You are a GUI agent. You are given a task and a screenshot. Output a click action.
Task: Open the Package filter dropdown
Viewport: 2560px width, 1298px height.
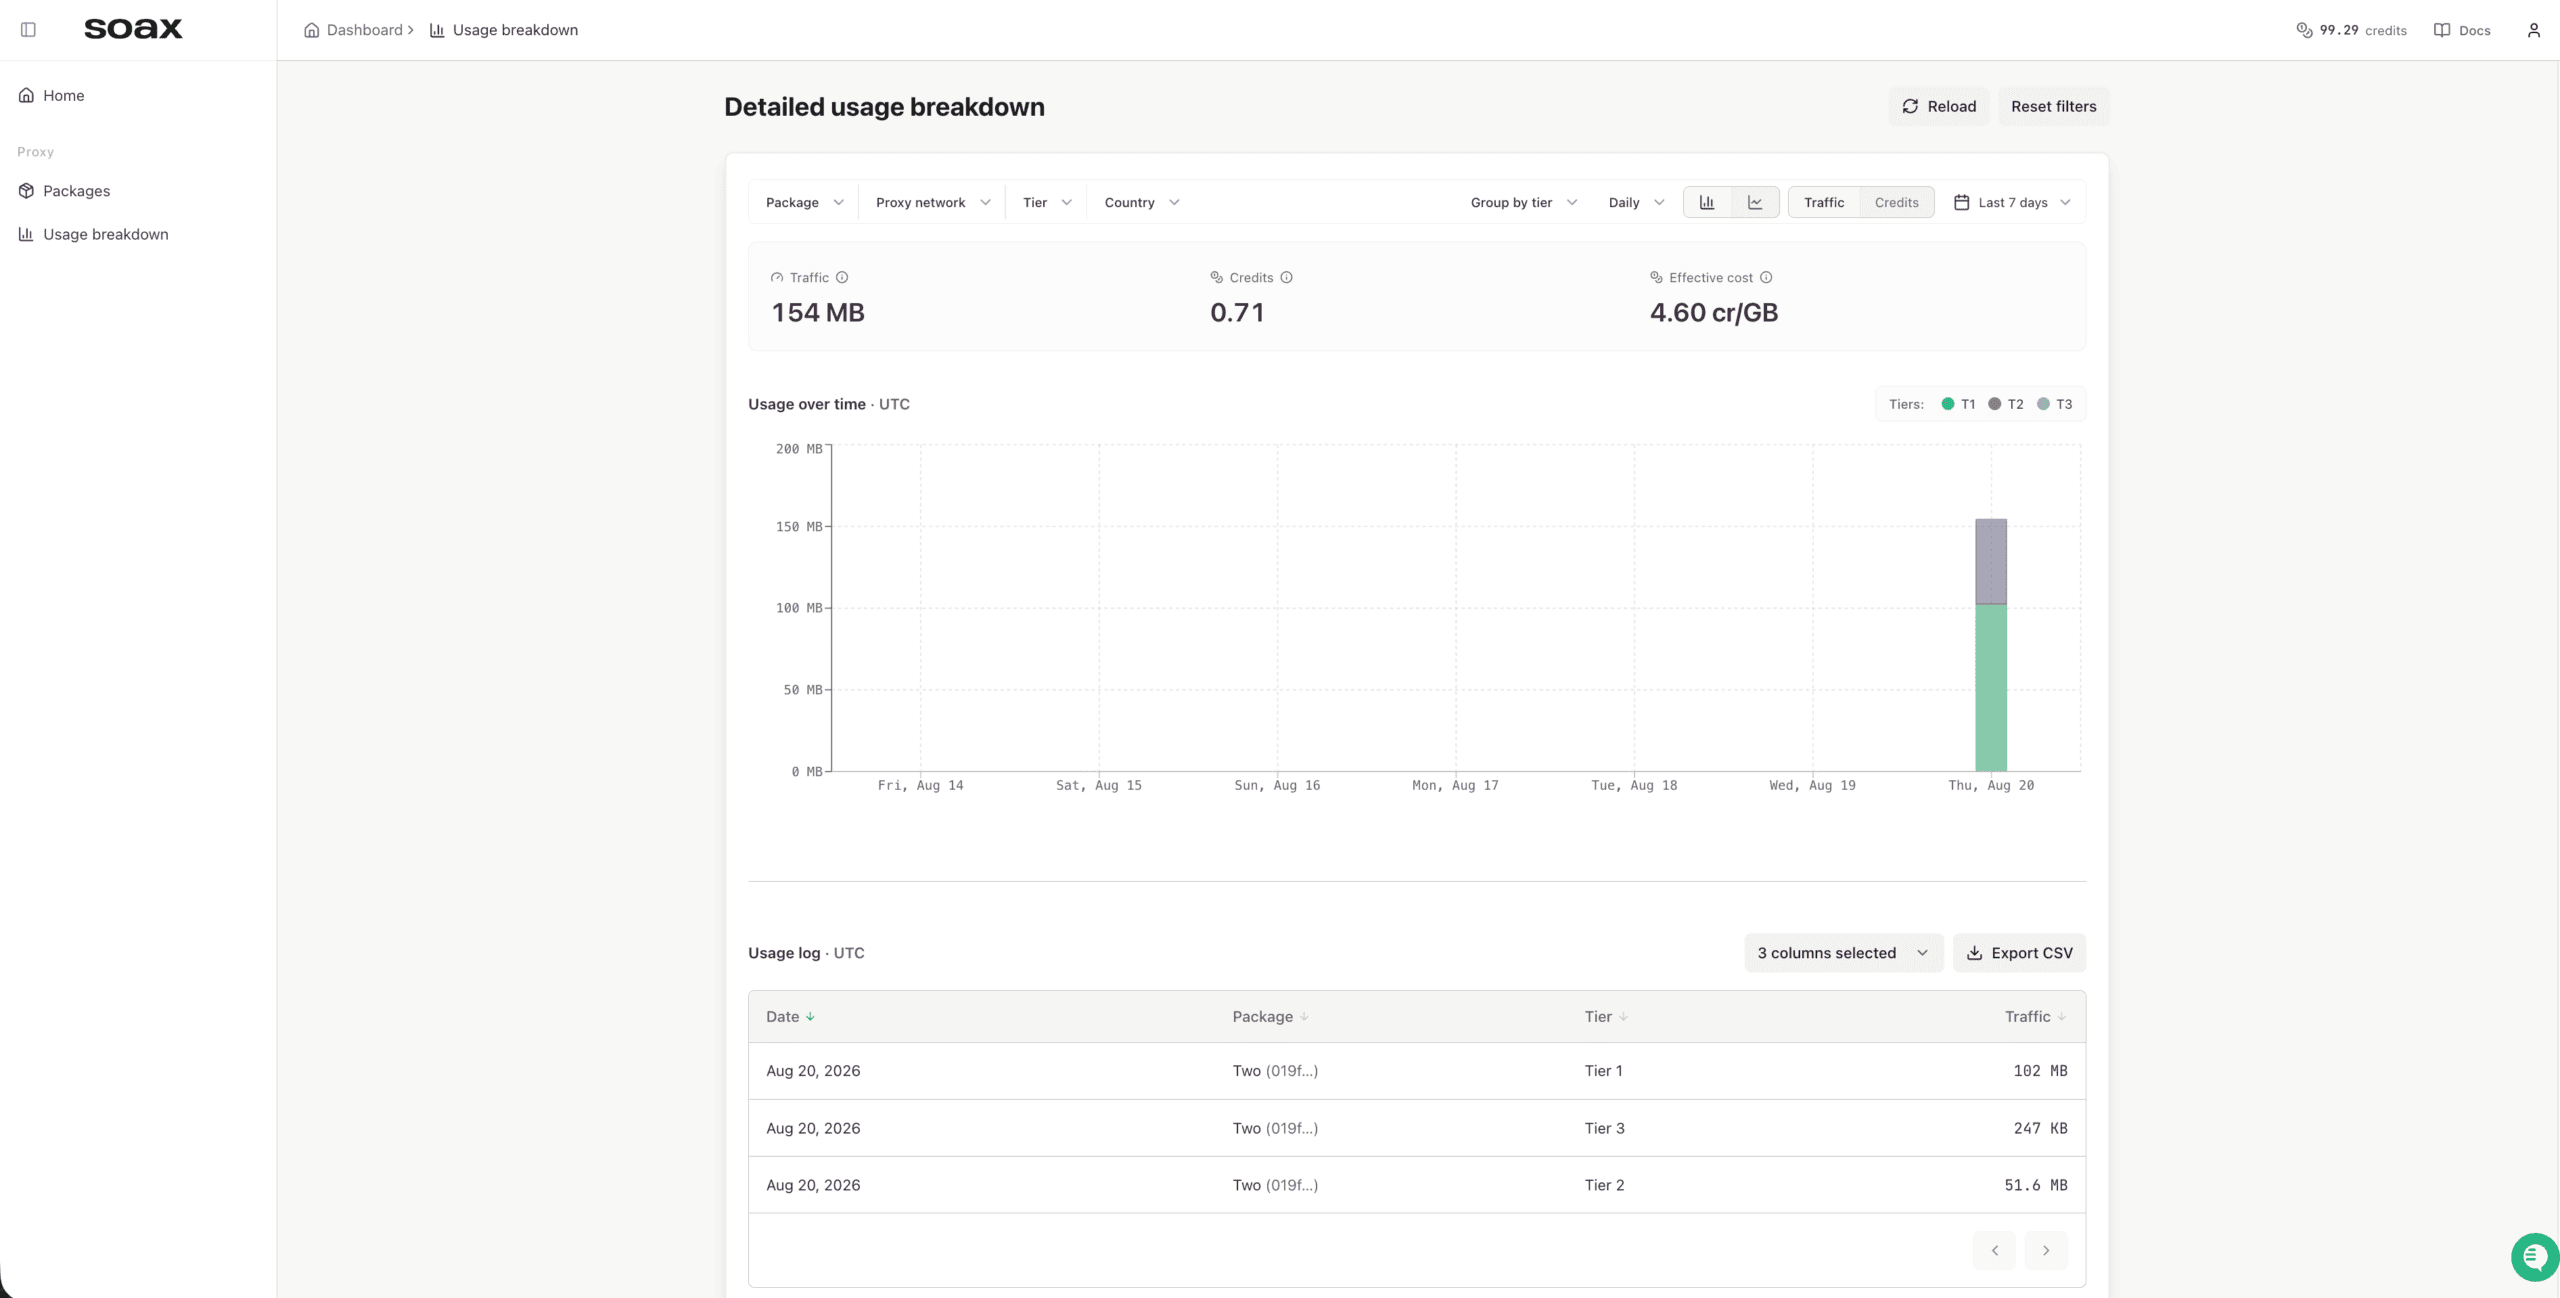(x=804, y=202)
